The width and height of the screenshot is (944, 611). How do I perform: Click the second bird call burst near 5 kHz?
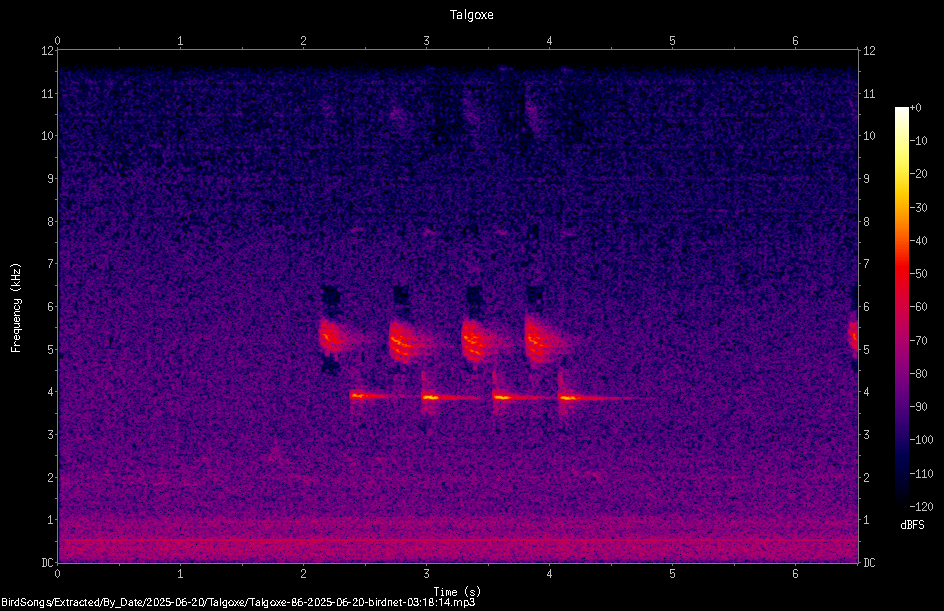400,342
